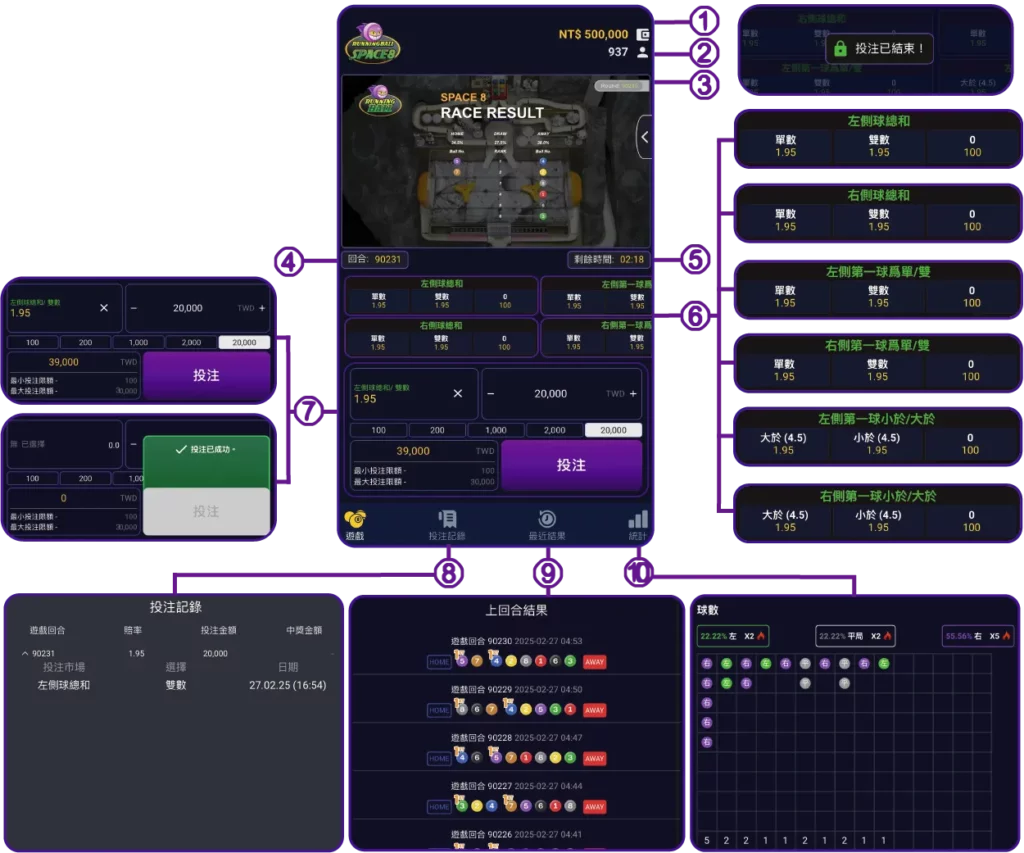Clear the 1.95 selection with X in center bet slip
Viewport: 1024px width, 853px height.
(458, 393)
